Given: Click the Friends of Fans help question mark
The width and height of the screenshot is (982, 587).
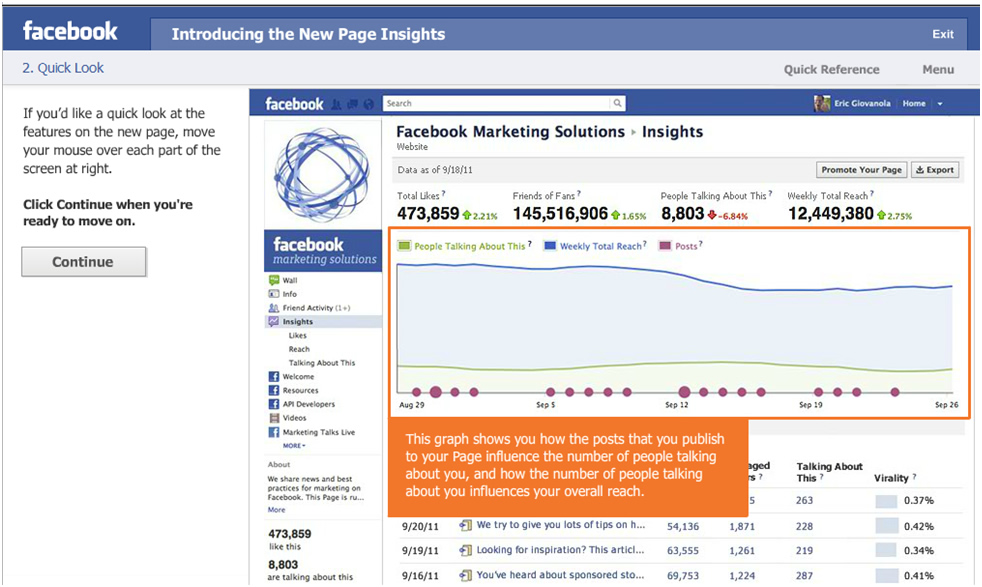Looking at the screenshot, I should [x=579, y=194].
